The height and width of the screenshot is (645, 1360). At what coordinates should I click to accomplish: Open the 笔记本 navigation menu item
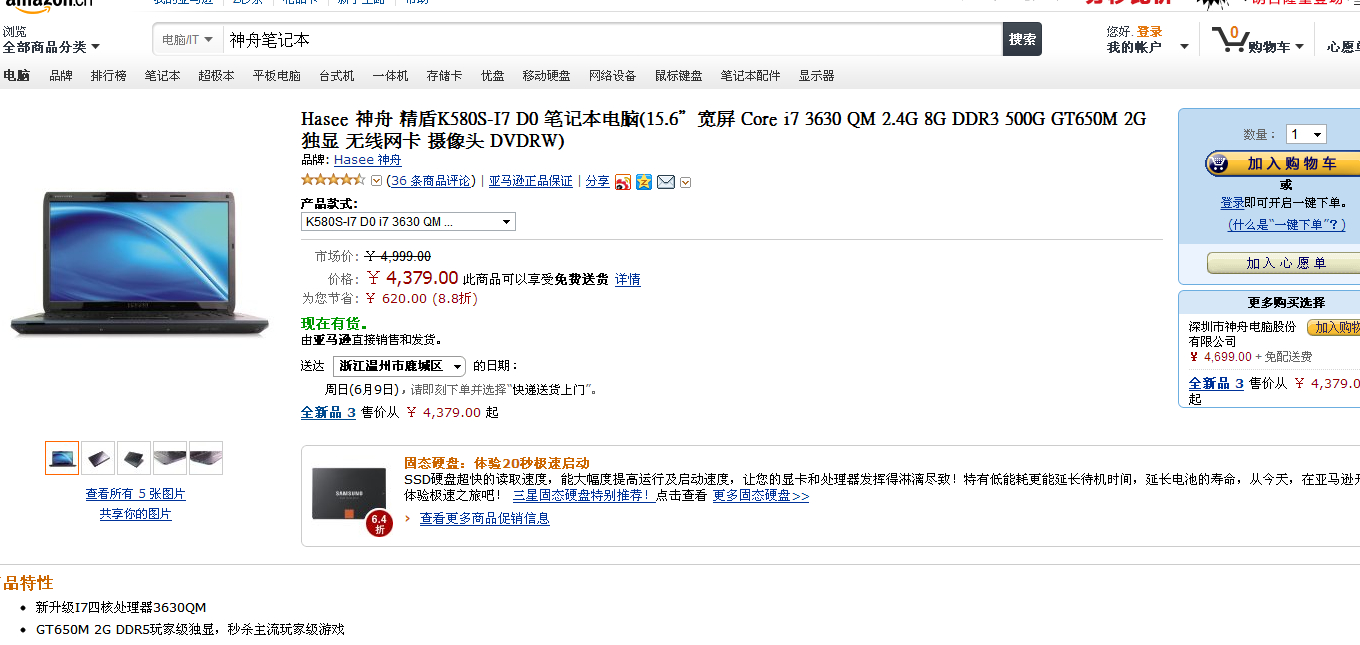coord(162,76)
